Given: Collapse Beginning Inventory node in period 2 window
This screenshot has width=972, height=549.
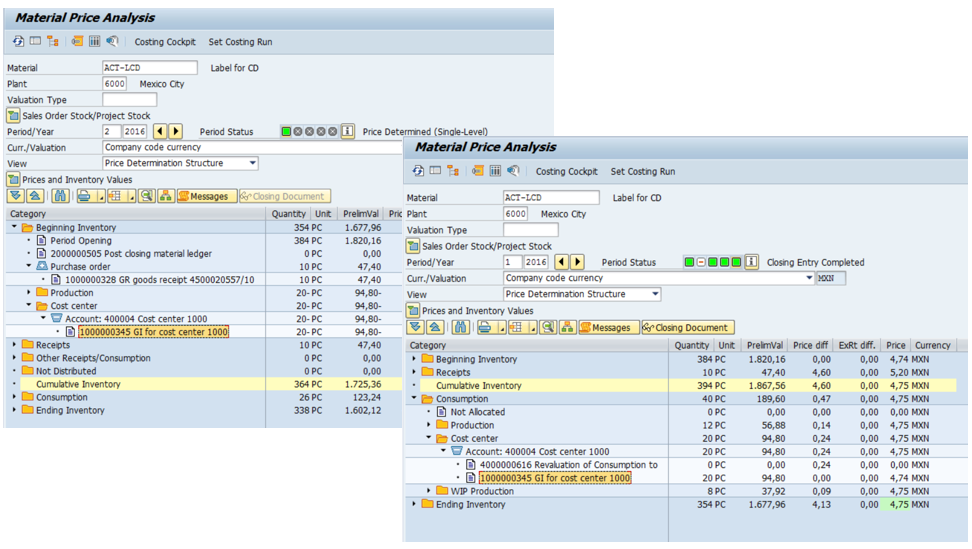Looking at the screenshot, I should [x=14, y=227].
